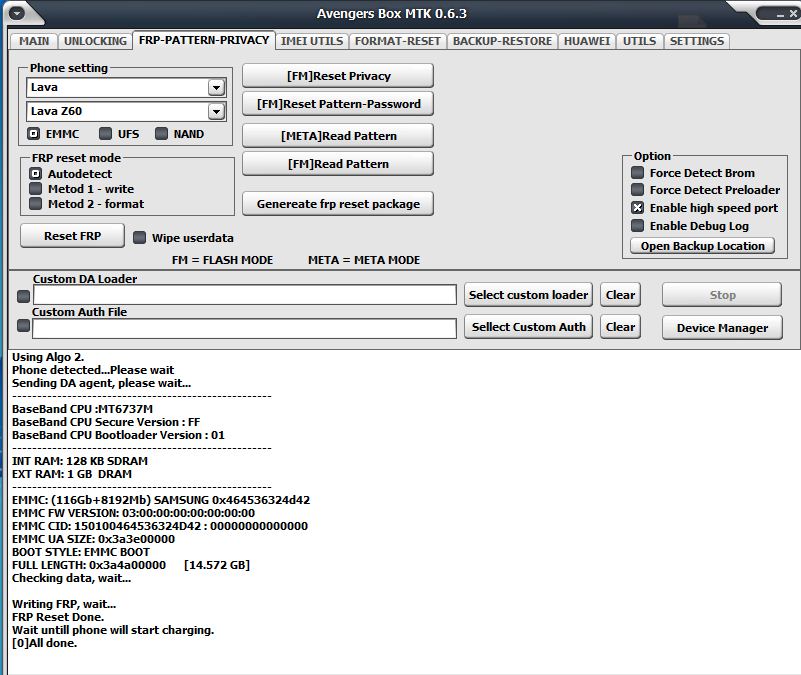Viewport: 801px width, 675px height.
Task: Close the Avengers Box window
Action: [793, 14]
